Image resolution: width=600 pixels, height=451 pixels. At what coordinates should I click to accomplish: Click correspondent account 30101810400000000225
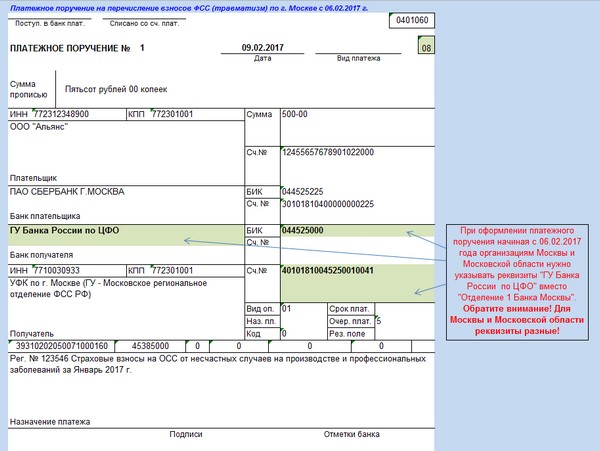click(x=328, y=204)
